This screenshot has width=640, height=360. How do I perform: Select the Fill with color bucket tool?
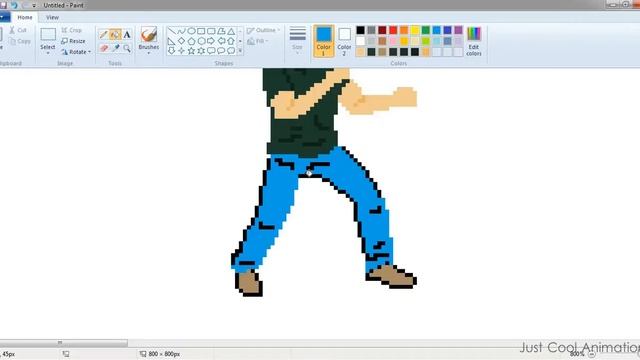116,35
